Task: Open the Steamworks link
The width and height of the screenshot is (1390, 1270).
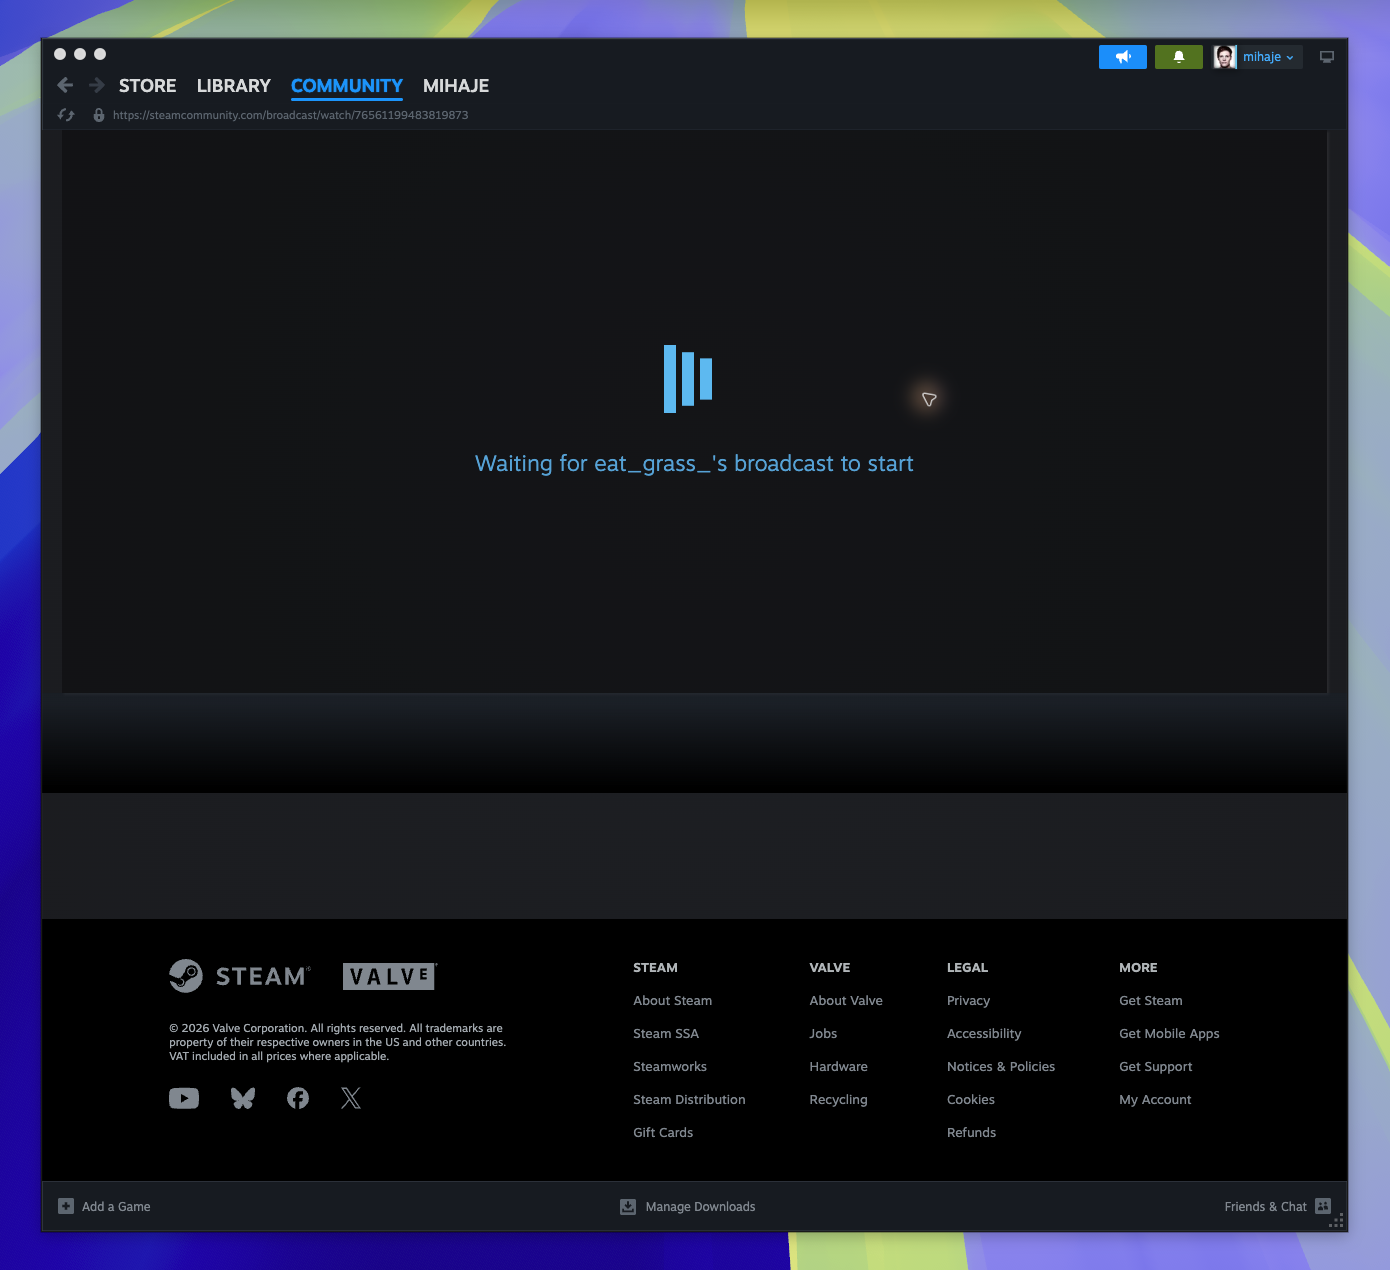Action: click(670, 1067)
